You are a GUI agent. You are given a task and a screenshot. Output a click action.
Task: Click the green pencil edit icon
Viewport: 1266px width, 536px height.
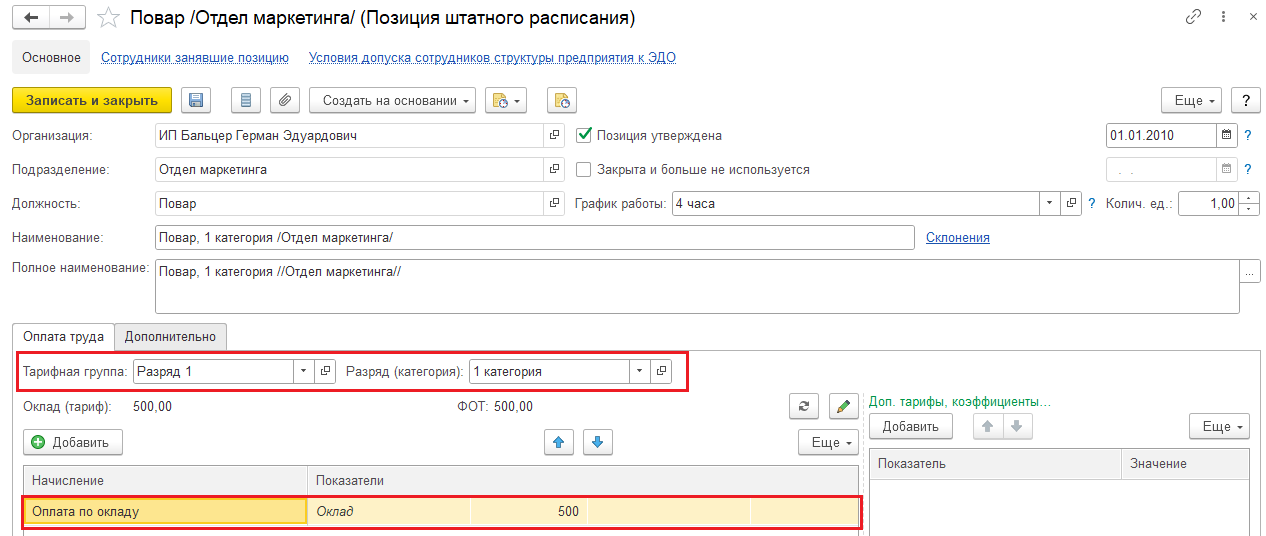(844, 406)
